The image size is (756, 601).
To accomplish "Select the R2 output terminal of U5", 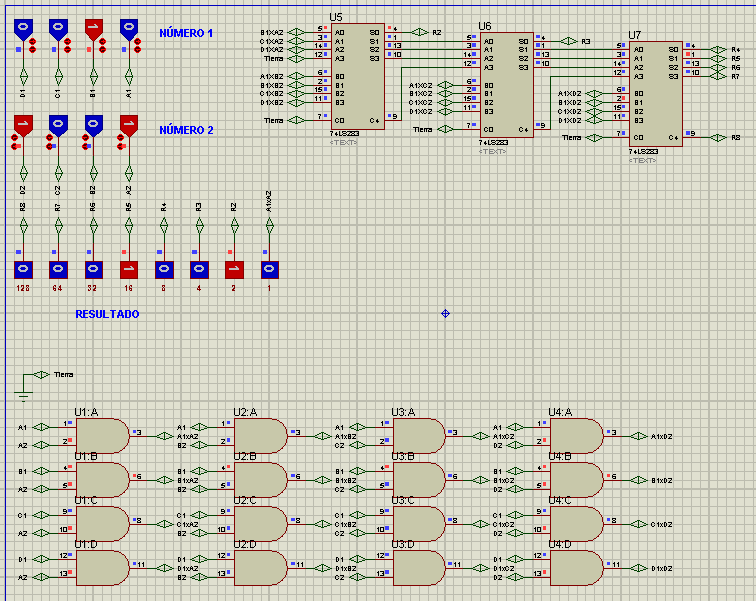I will click(x=420, y=32).
